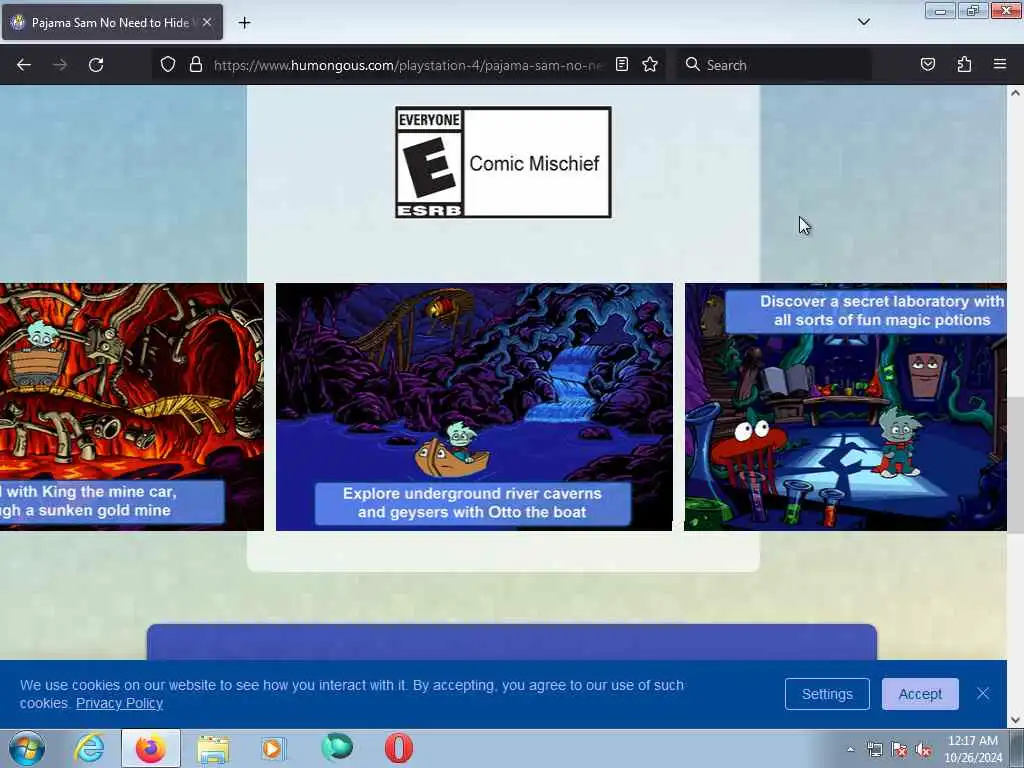Reload the current page
The image size is (1024, 768).
(96, 65)
